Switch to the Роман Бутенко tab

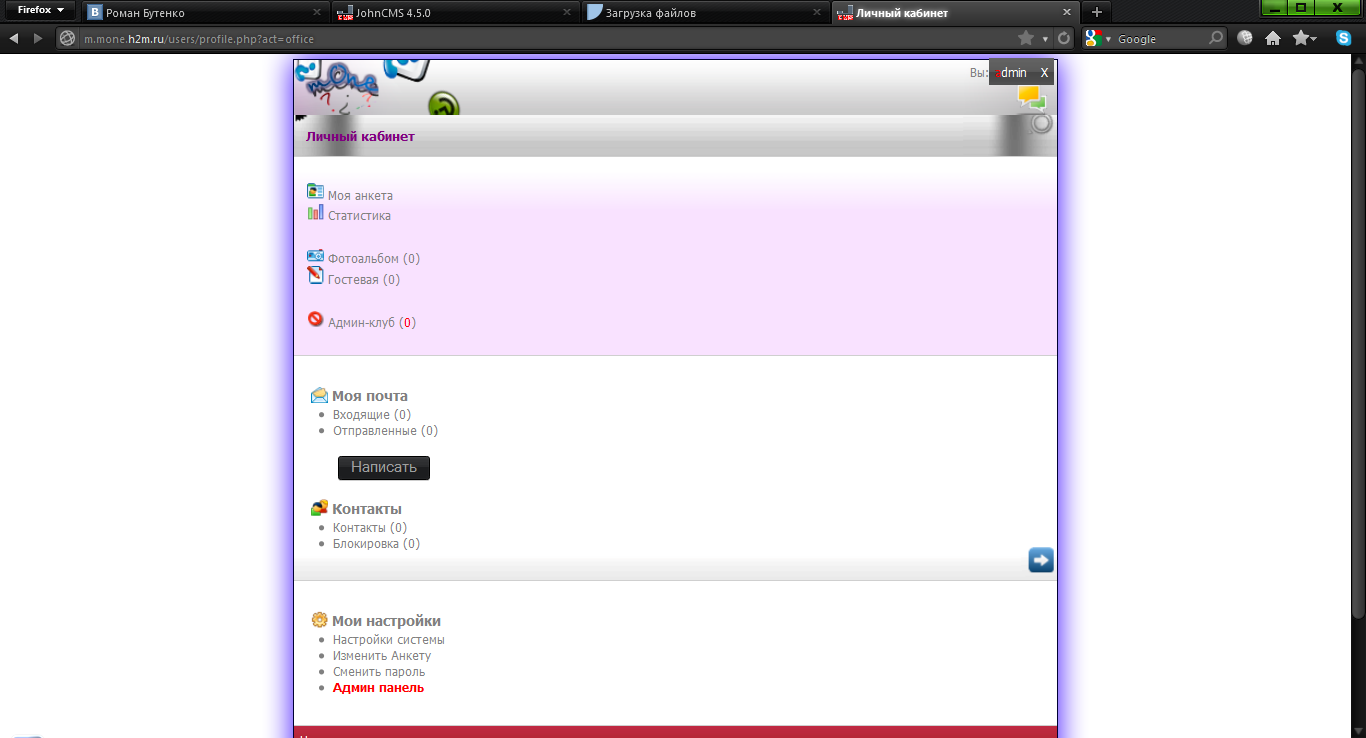click(x=205, y=13)
